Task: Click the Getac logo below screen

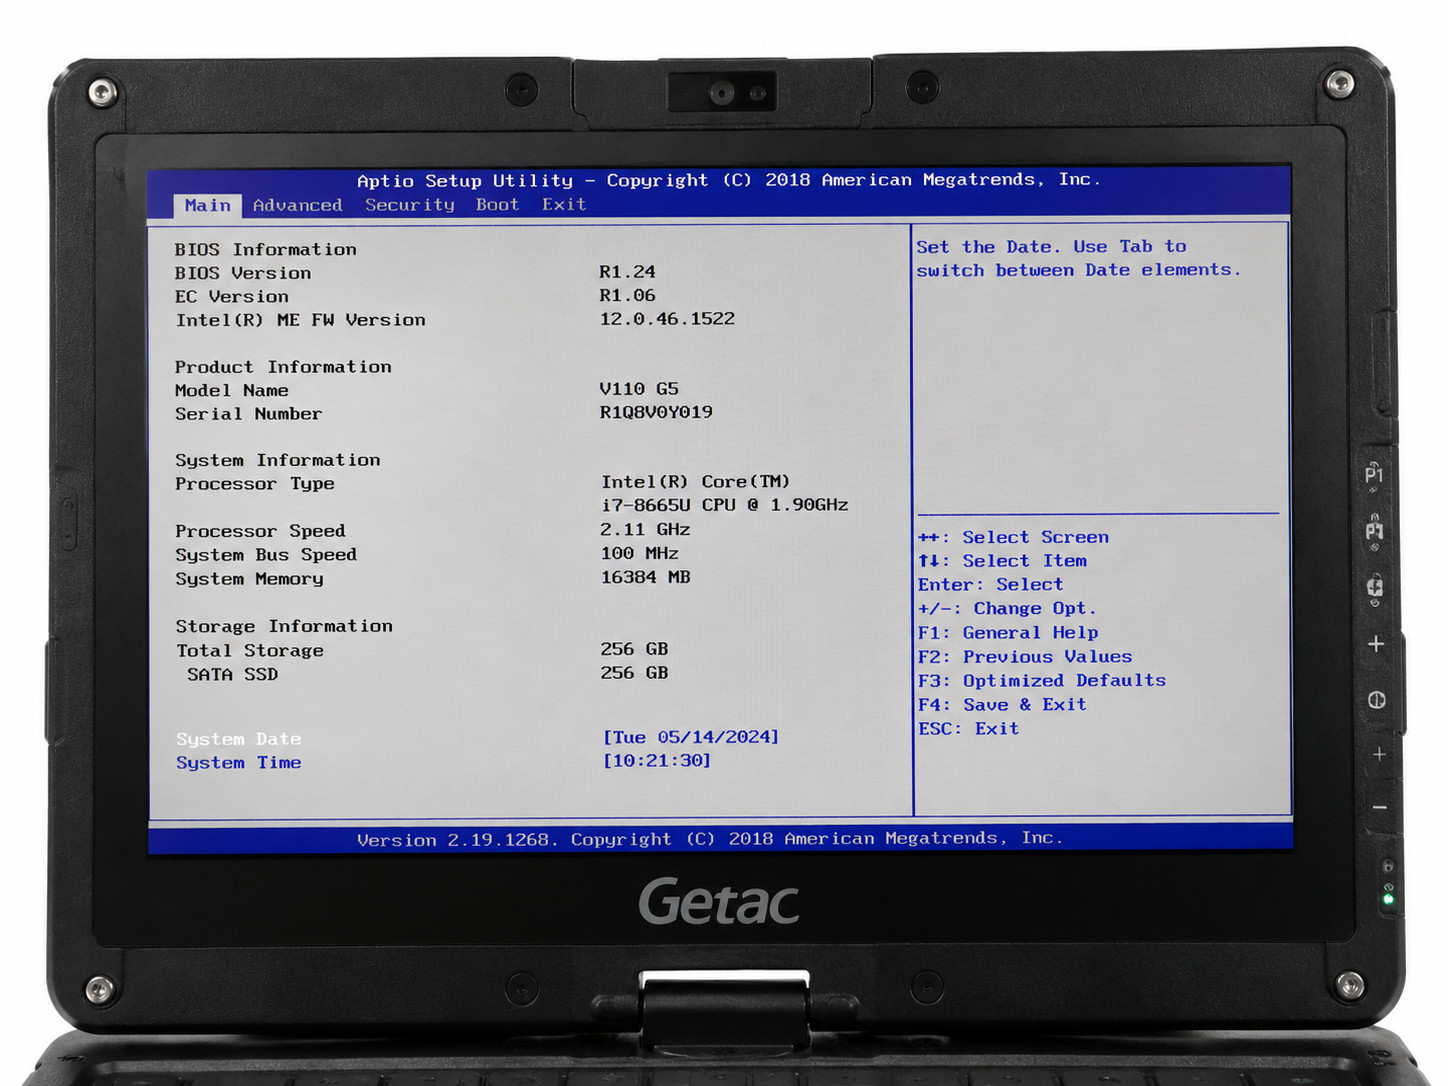Action: coord(719,902)
